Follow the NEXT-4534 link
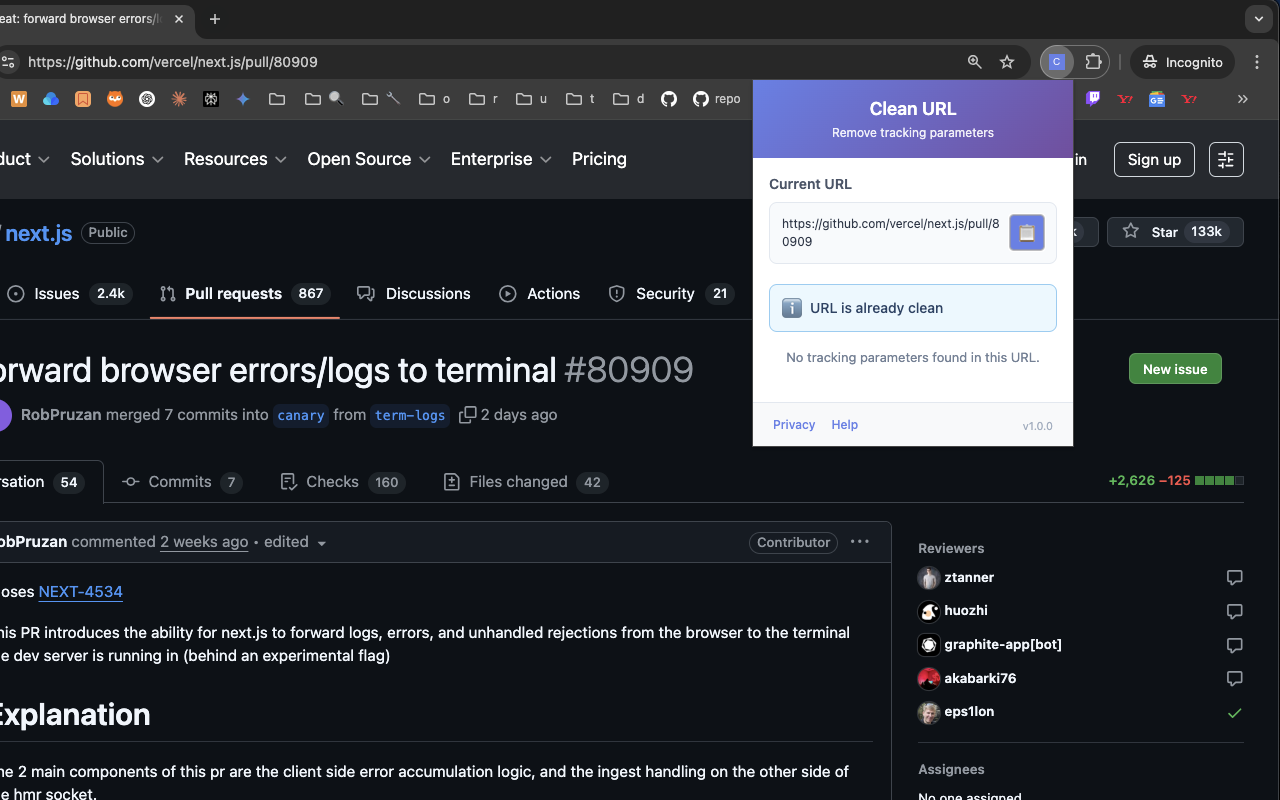Viewport: 1280px width, 800px height. coord(80,591)
